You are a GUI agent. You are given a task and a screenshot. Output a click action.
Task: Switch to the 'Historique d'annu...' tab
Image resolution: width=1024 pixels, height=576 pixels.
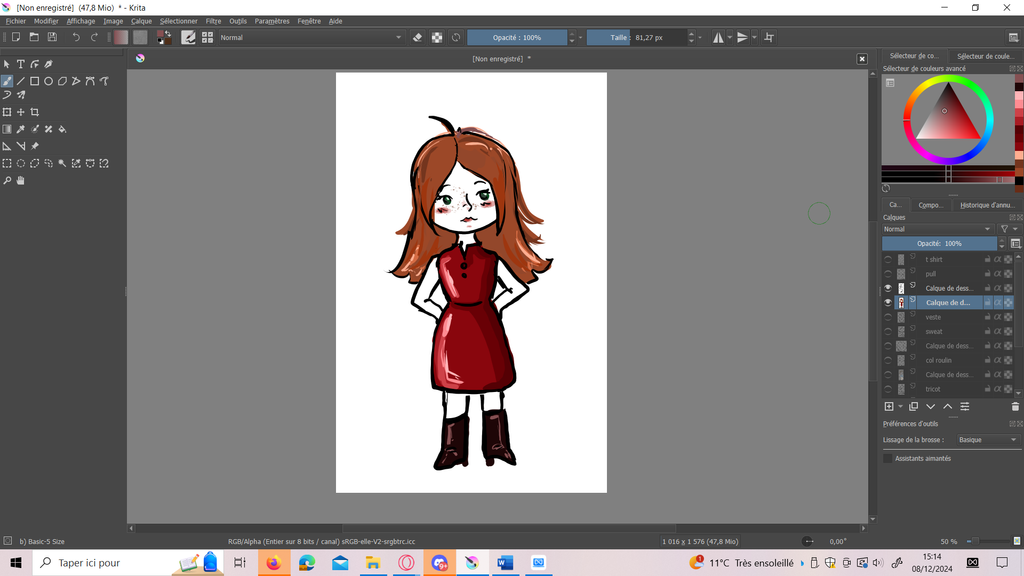(x=986, y=205)
